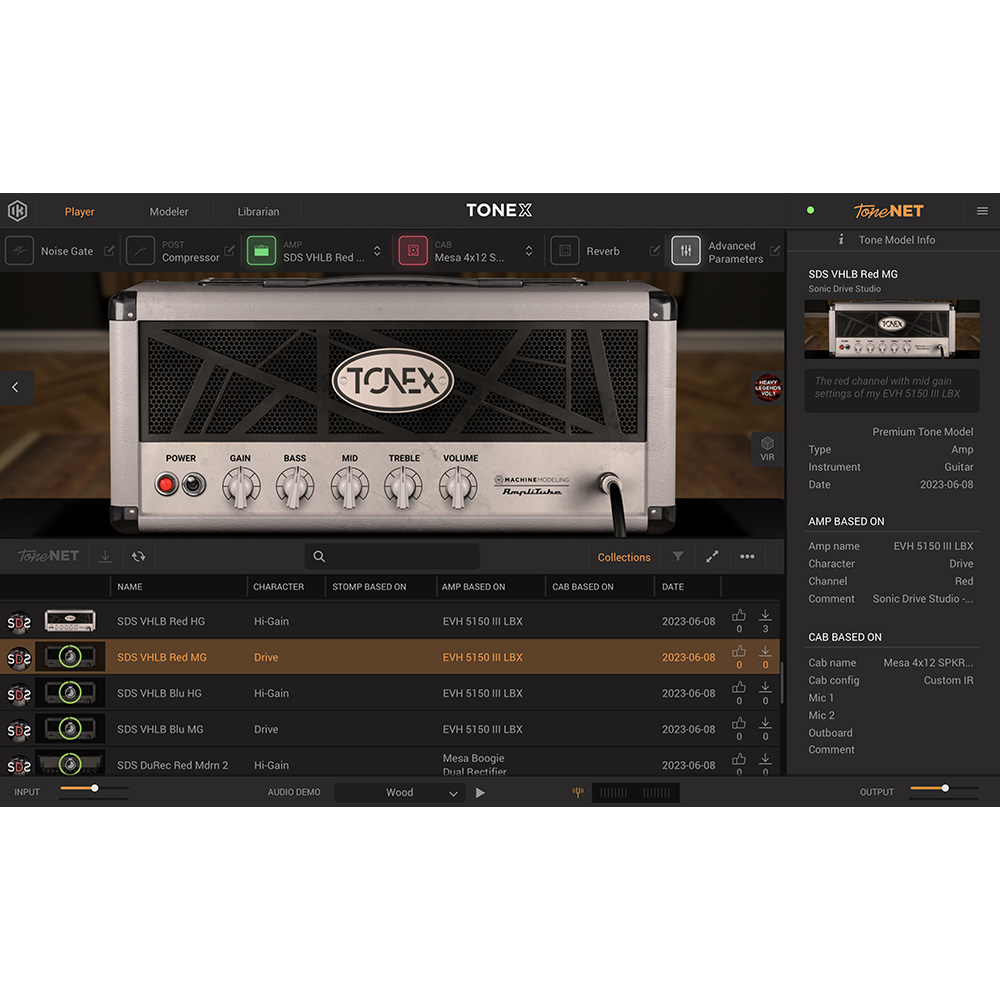This screenshot has height=1000, width=1000.
Task: Download the SDS VHLB Red HG tone
Action: (x=765, y=615)
